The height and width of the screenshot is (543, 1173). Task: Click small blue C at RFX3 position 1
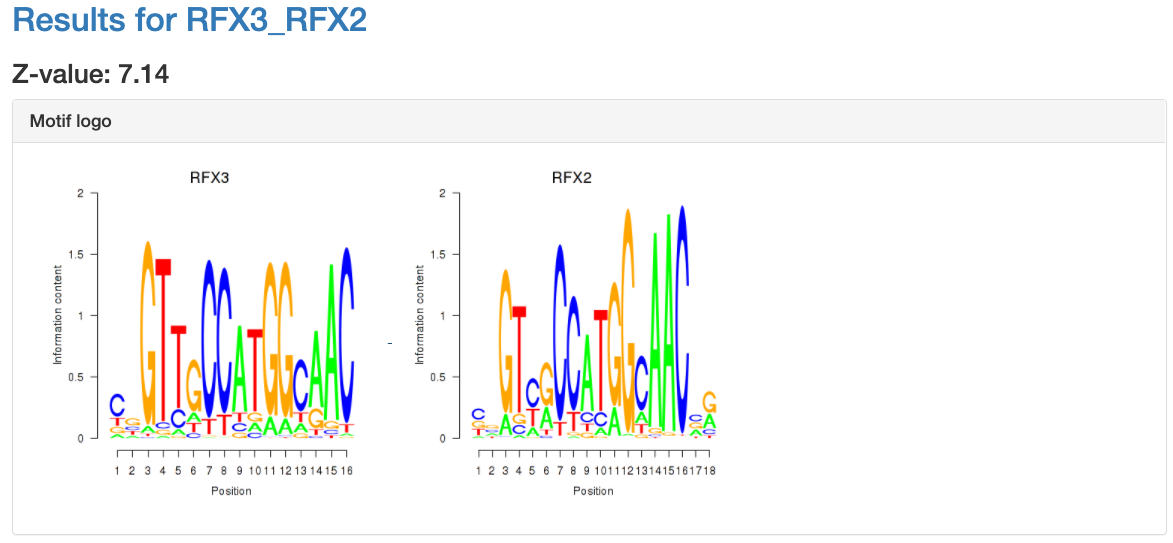pyautogui.click(x=117, y=405)
